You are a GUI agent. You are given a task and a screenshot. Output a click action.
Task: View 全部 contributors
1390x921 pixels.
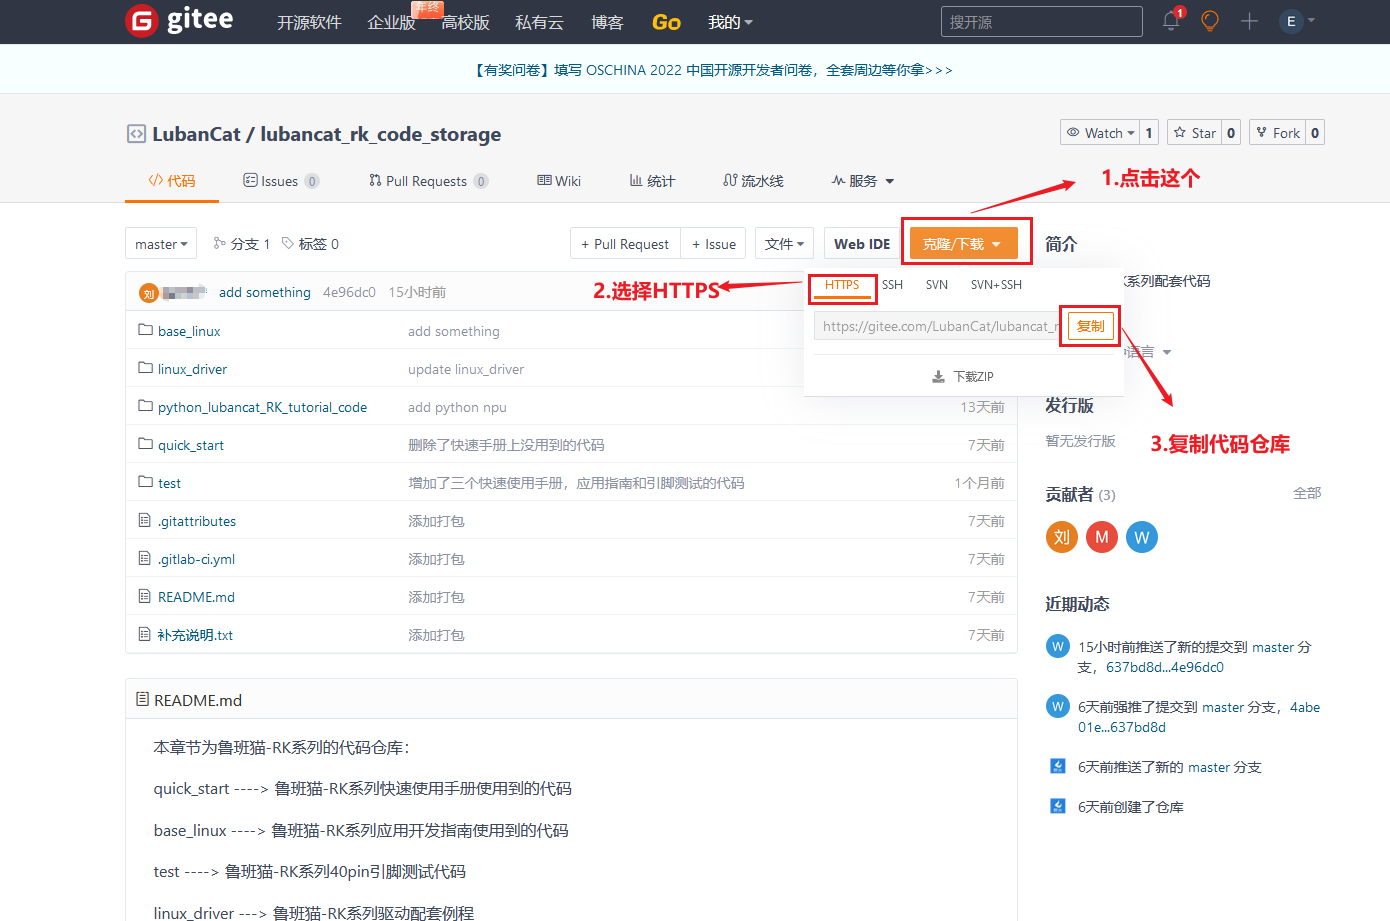click(1307, 493)
